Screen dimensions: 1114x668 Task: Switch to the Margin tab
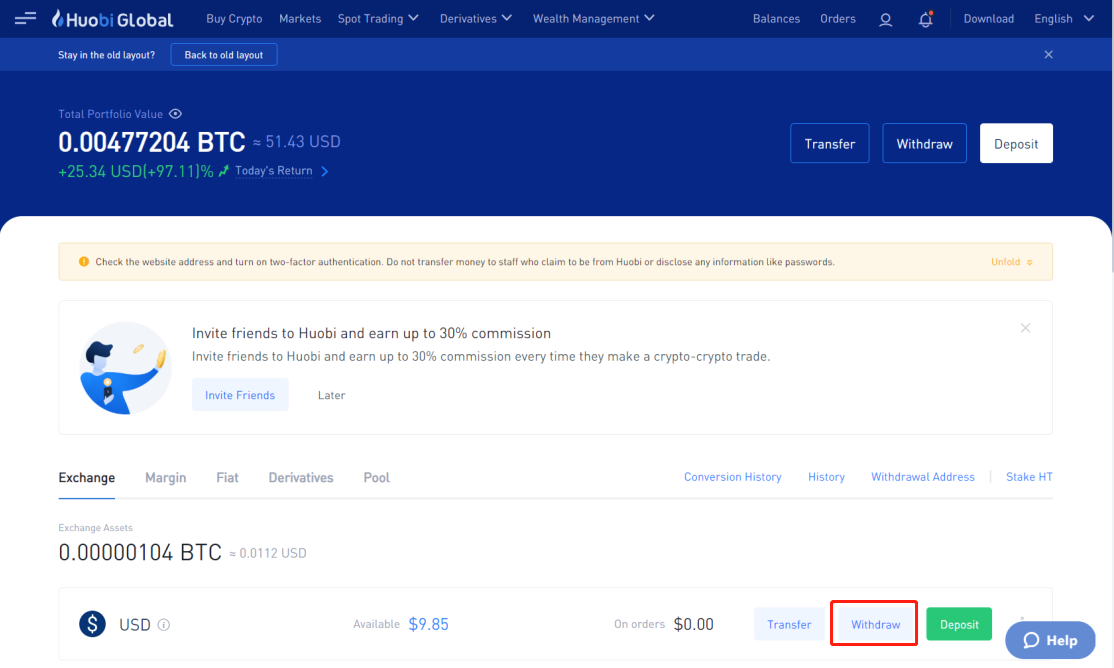(x=166, y=478)
